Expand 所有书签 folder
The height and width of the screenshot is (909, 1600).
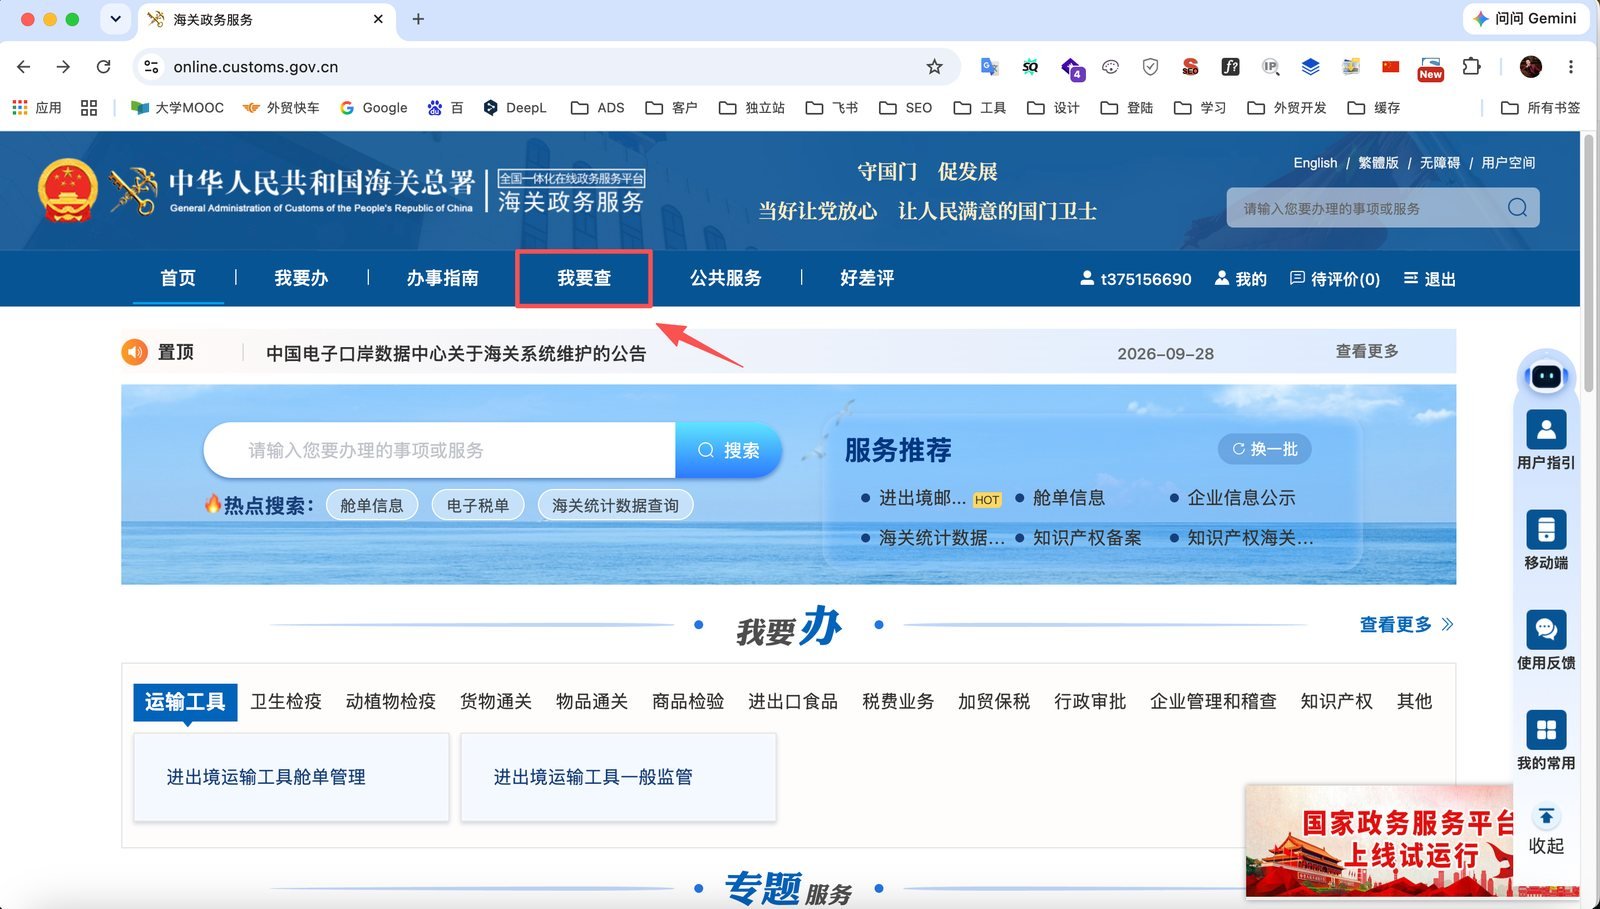pos(1541,108)
